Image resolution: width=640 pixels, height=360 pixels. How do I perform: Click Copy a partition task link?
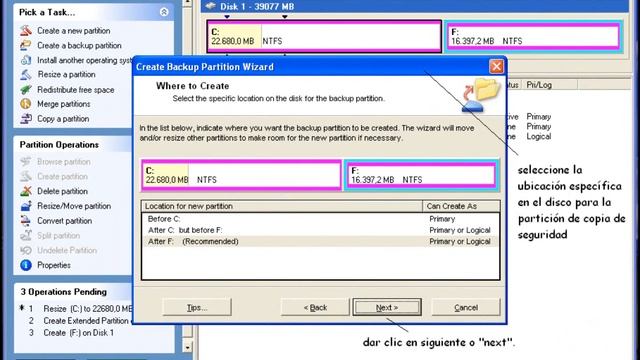63,119
